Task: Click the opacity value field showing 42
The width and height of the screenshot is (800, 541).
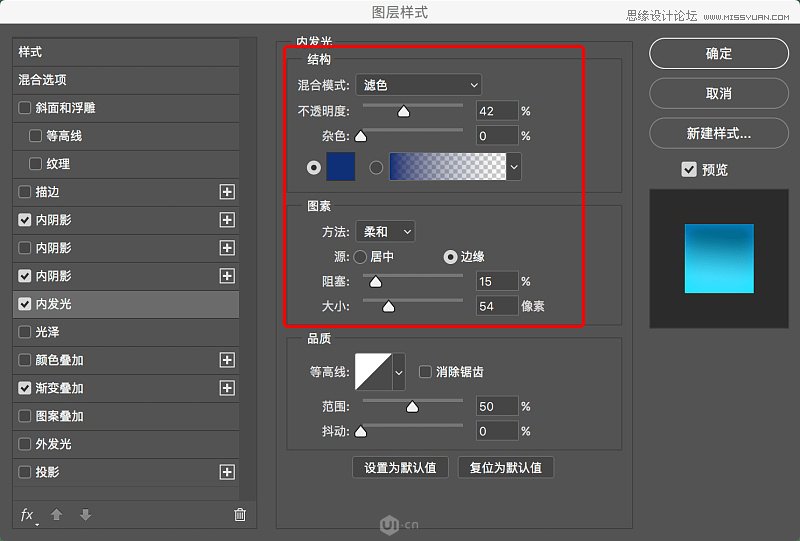Action: [x=497, y=111]
